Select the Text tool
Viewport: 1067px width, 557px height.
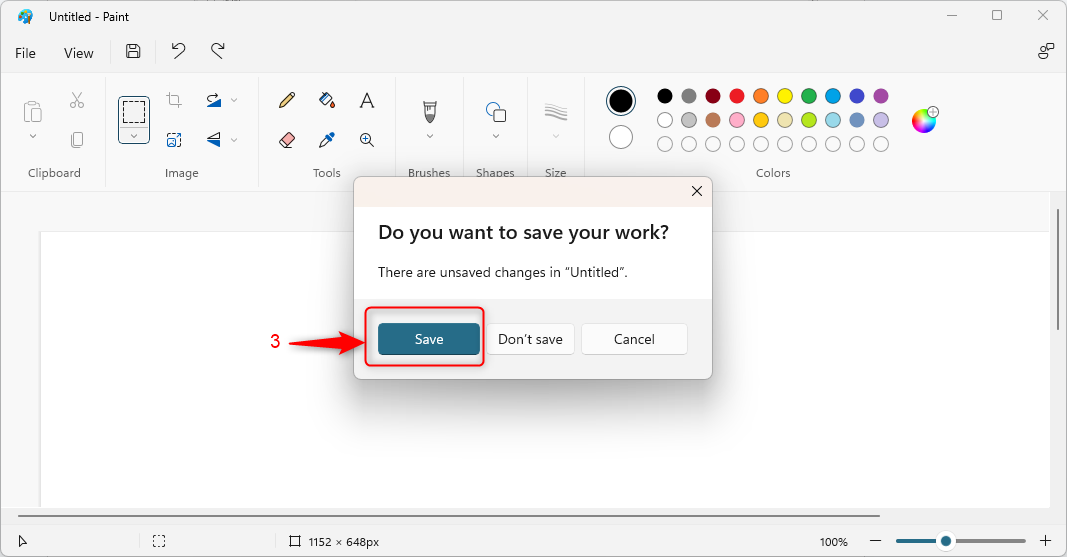[367, 101]
